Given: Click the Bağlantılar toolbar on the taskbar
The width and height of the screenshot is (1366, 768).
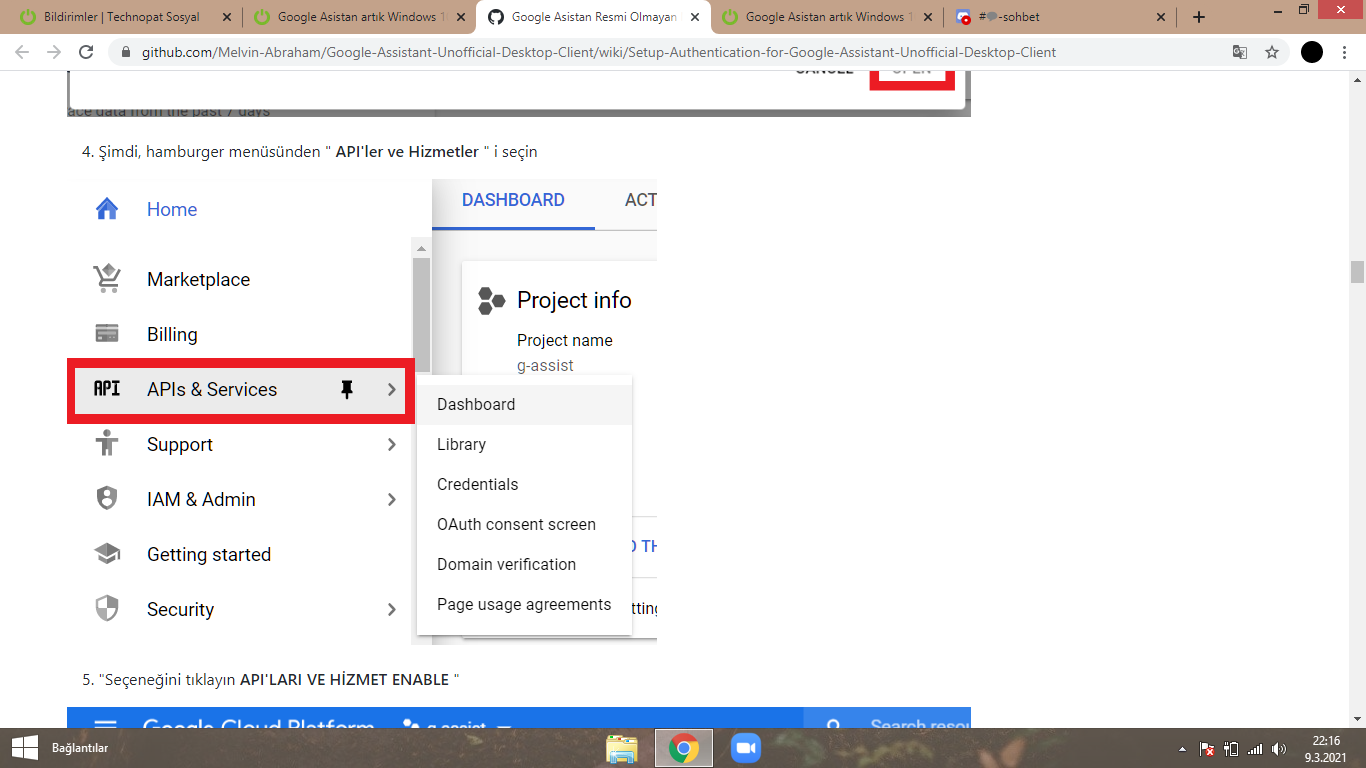Looking at the screenshot, I should tap(80, 748).
